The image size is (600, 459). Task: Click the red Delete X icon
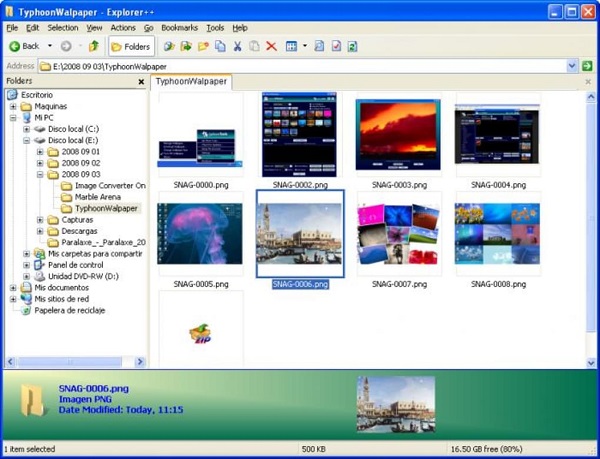tap(271, 46)
